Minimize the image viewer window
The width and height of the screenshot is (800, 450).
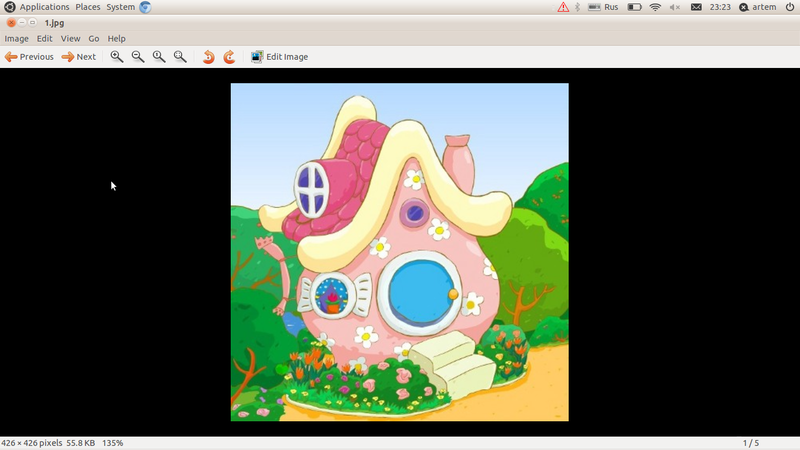click(x=22, y=22)
